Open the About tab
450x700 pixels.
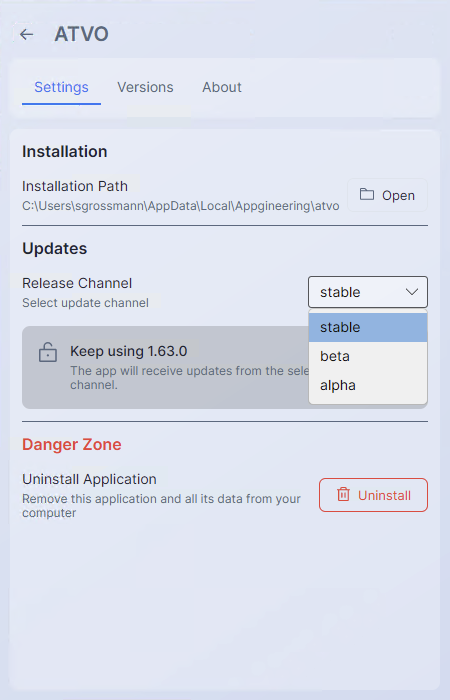point(222,87)
